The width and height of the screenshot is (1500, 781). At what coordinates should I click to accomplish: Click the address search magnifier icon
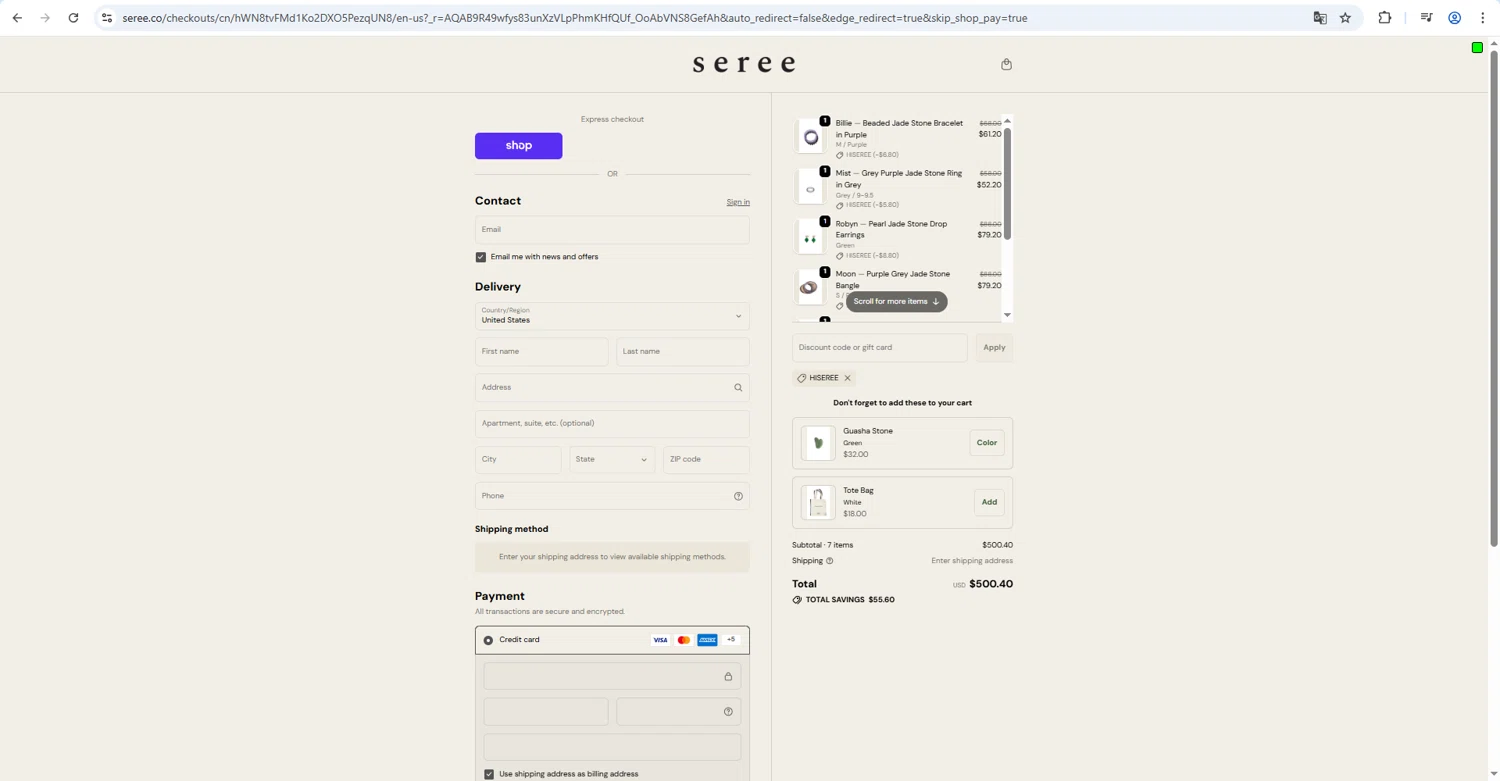click(x=738, y=388)
